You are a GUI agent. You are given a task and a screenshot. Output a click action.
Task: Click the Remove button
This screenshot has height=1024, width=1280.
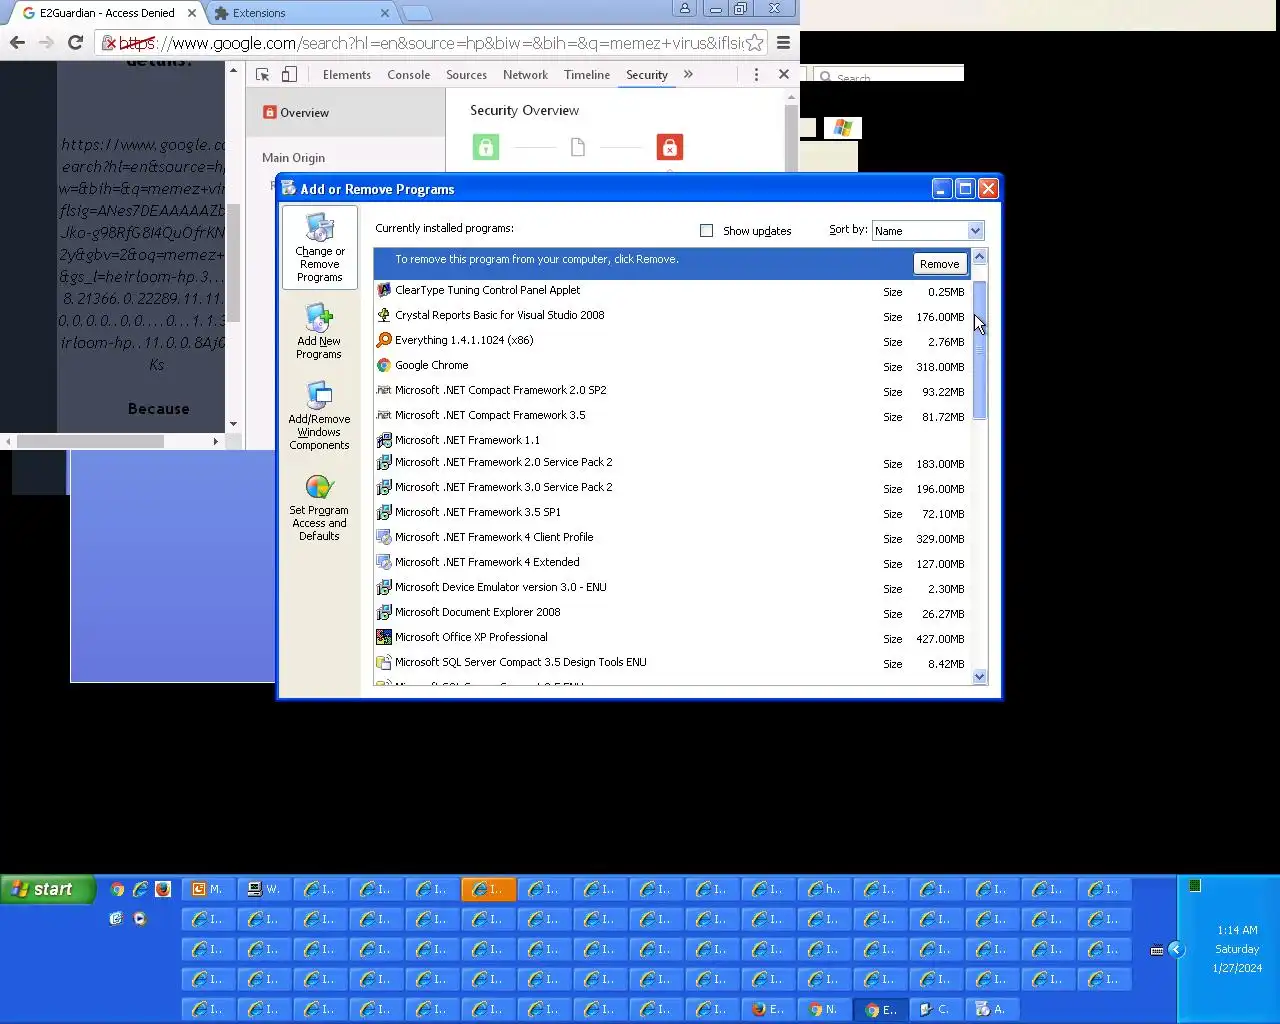coord(939,264)
